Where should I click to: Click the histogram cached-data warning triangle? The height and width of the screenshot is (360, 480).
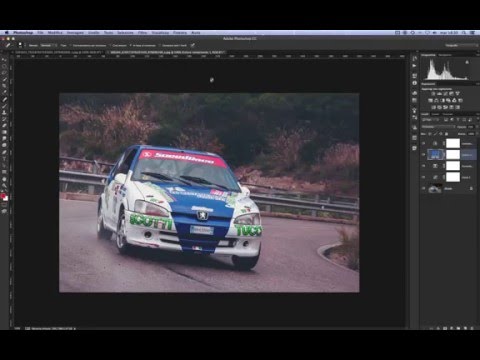click(467, 62)
